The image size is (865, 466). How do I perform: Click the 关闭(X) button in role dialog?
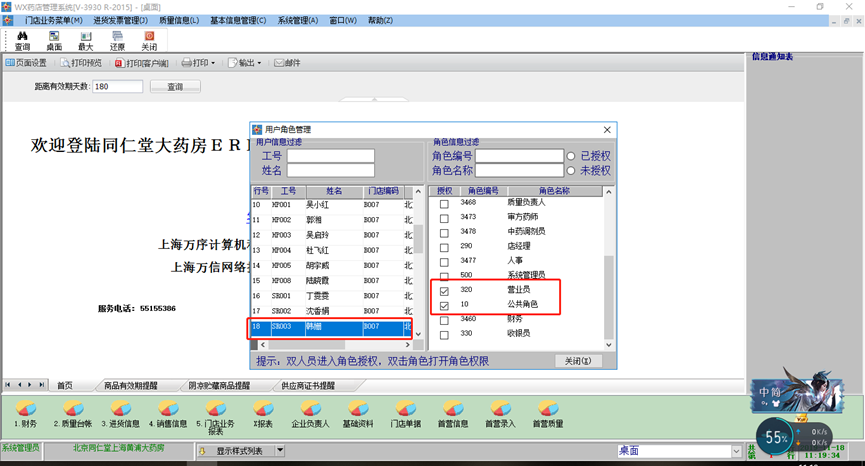click(578, 361)
